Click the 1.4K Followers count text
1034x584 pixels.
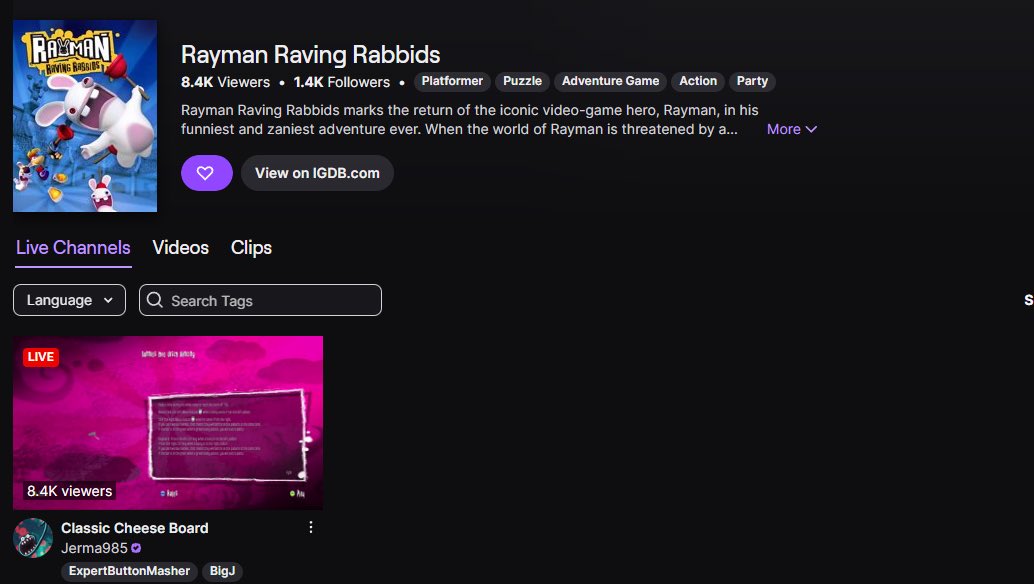coord(342,82)
